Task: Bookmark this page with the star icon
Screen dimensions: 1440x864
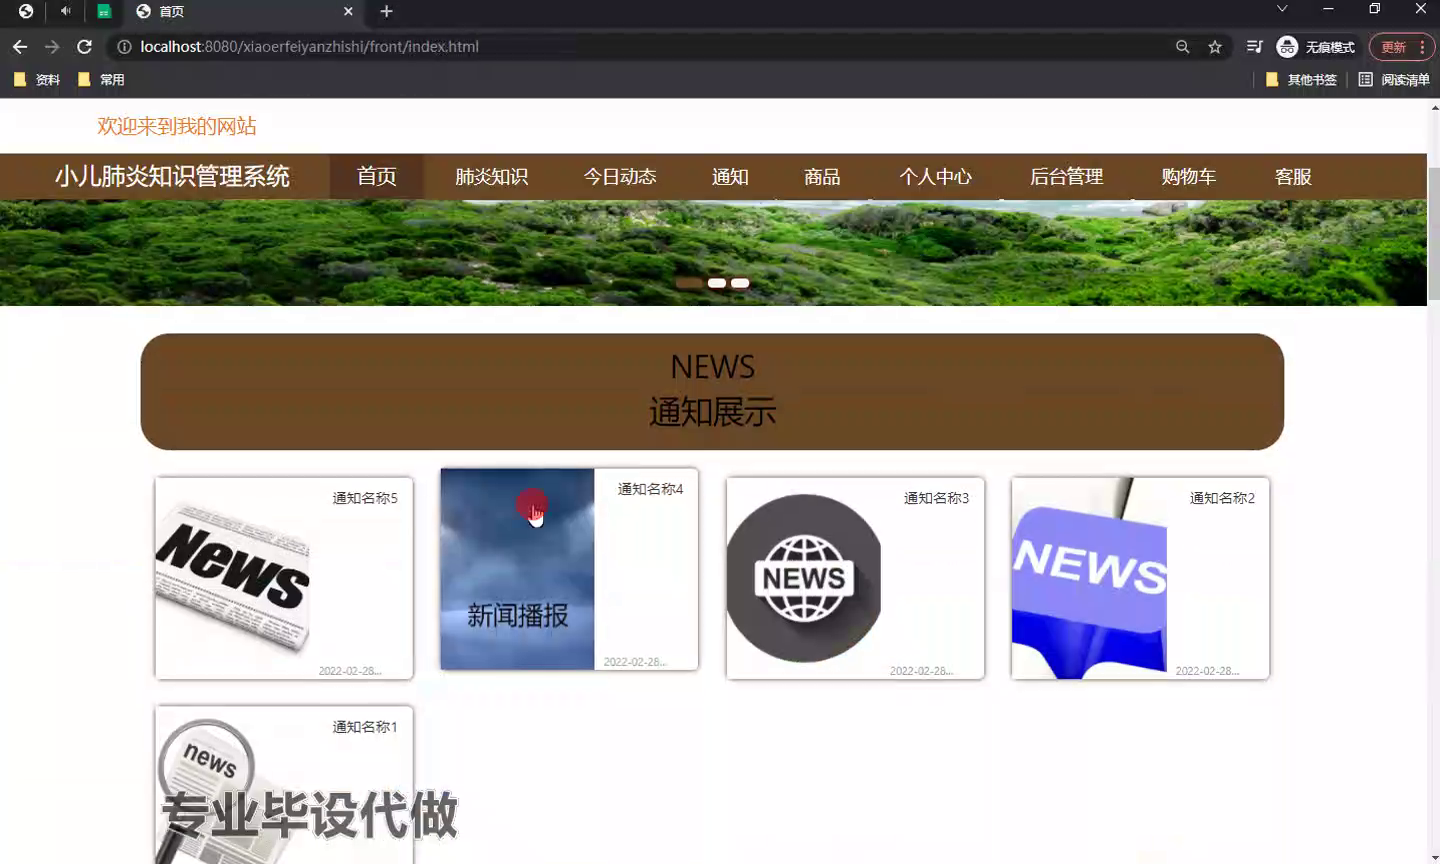Action: pos(1215,47)
